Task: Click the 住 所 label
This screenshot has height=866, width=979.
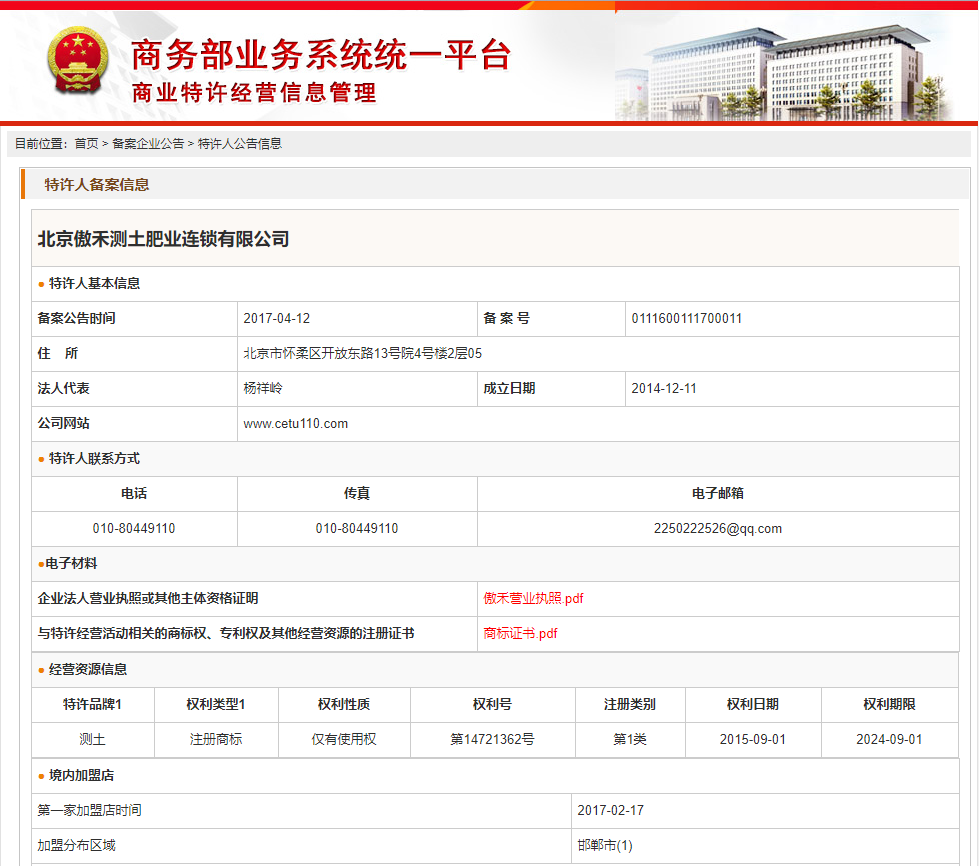Action: [58, 353]
